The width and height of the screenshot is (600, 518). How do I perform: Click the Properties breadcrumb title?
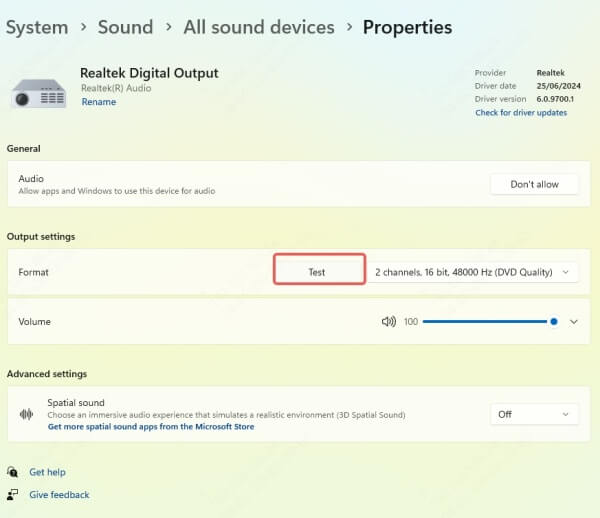pos(408,28)
